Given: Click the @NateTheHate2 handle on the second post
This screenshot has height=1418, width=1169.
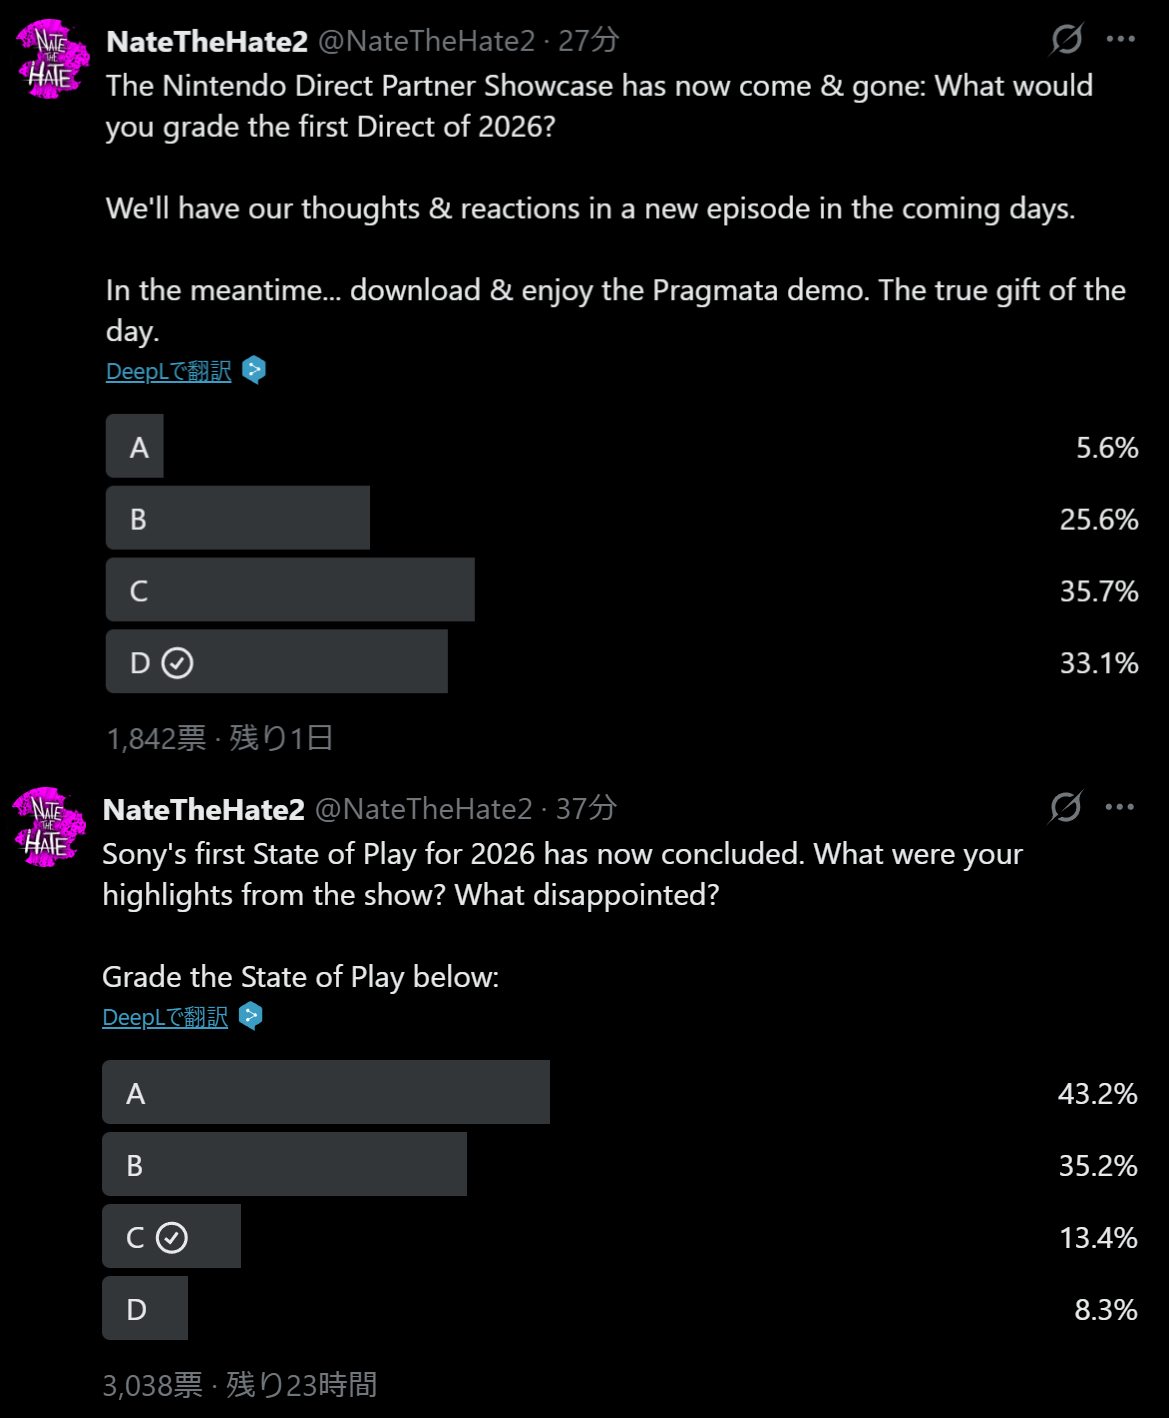Looking at the screenshot, I should pyautogui.click(x=424, y=808).
